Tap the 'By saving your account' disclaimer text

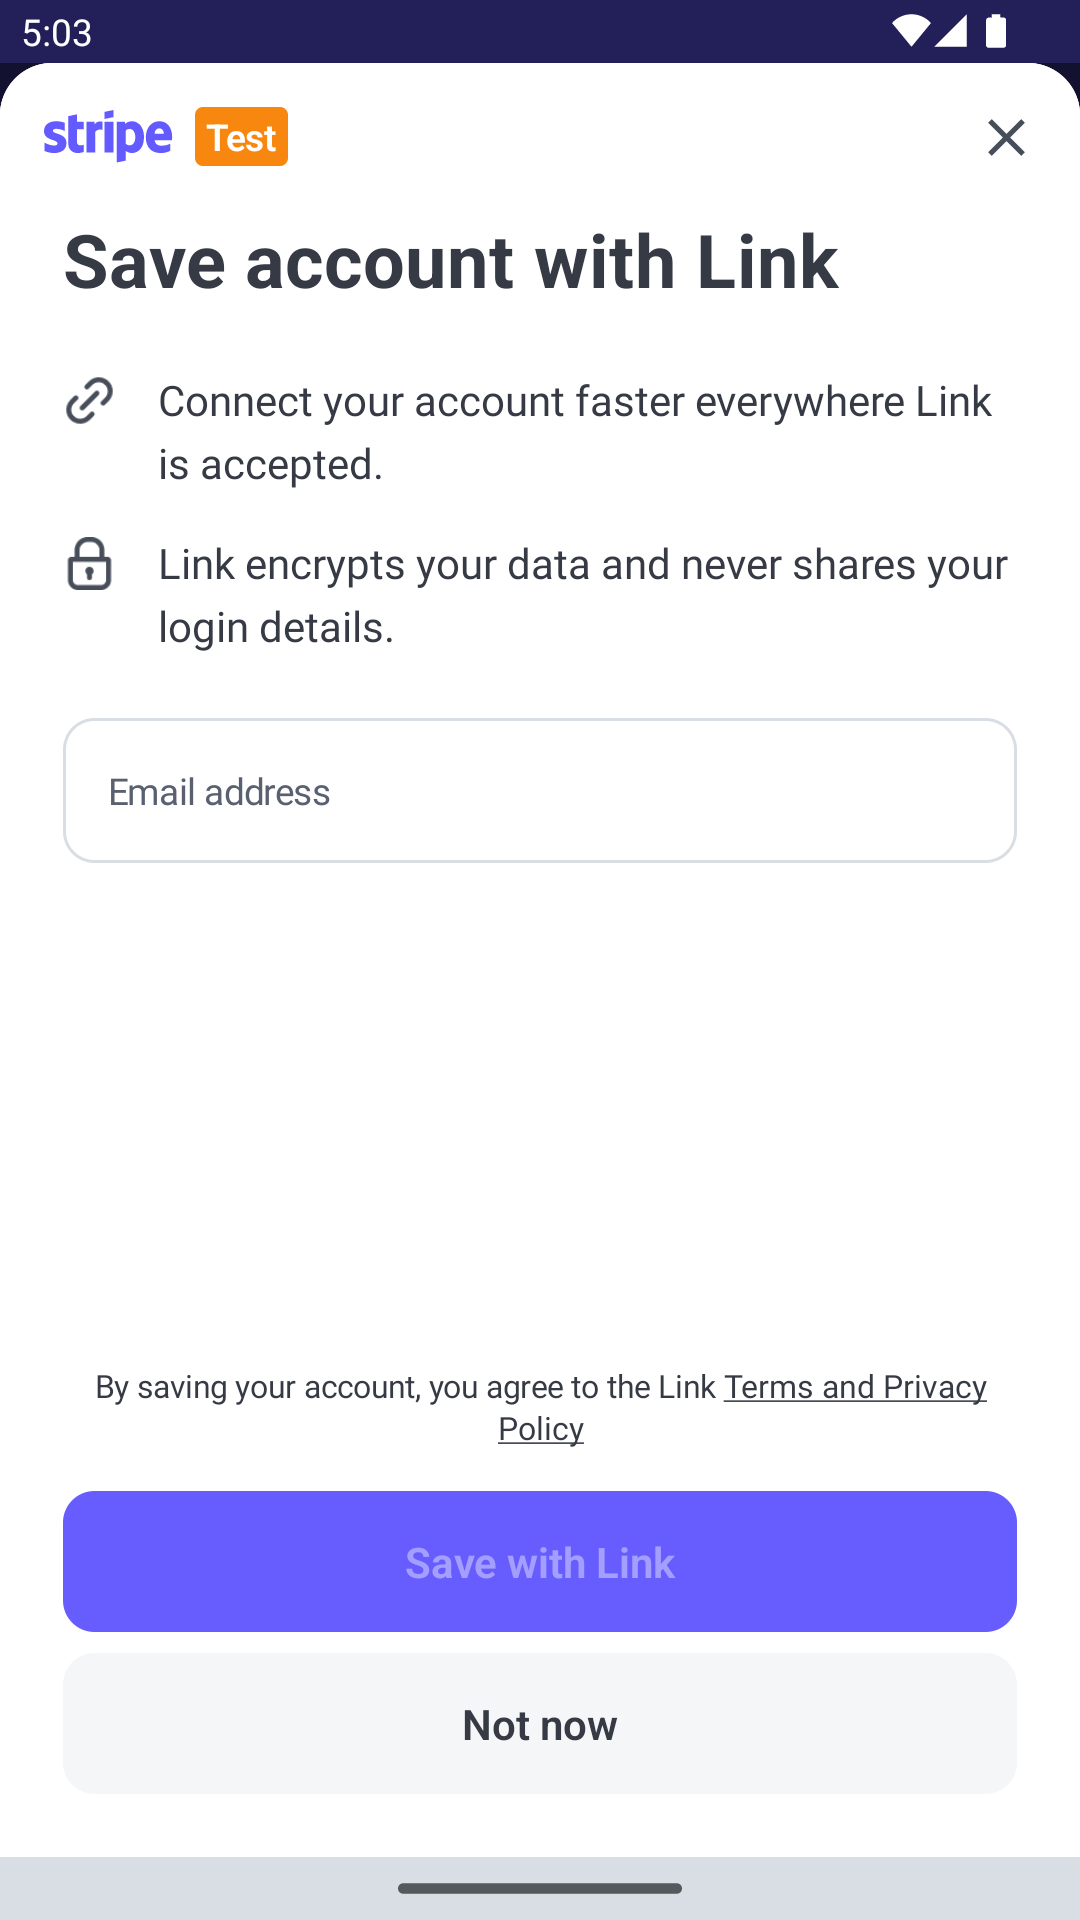tap(405, 1387)
